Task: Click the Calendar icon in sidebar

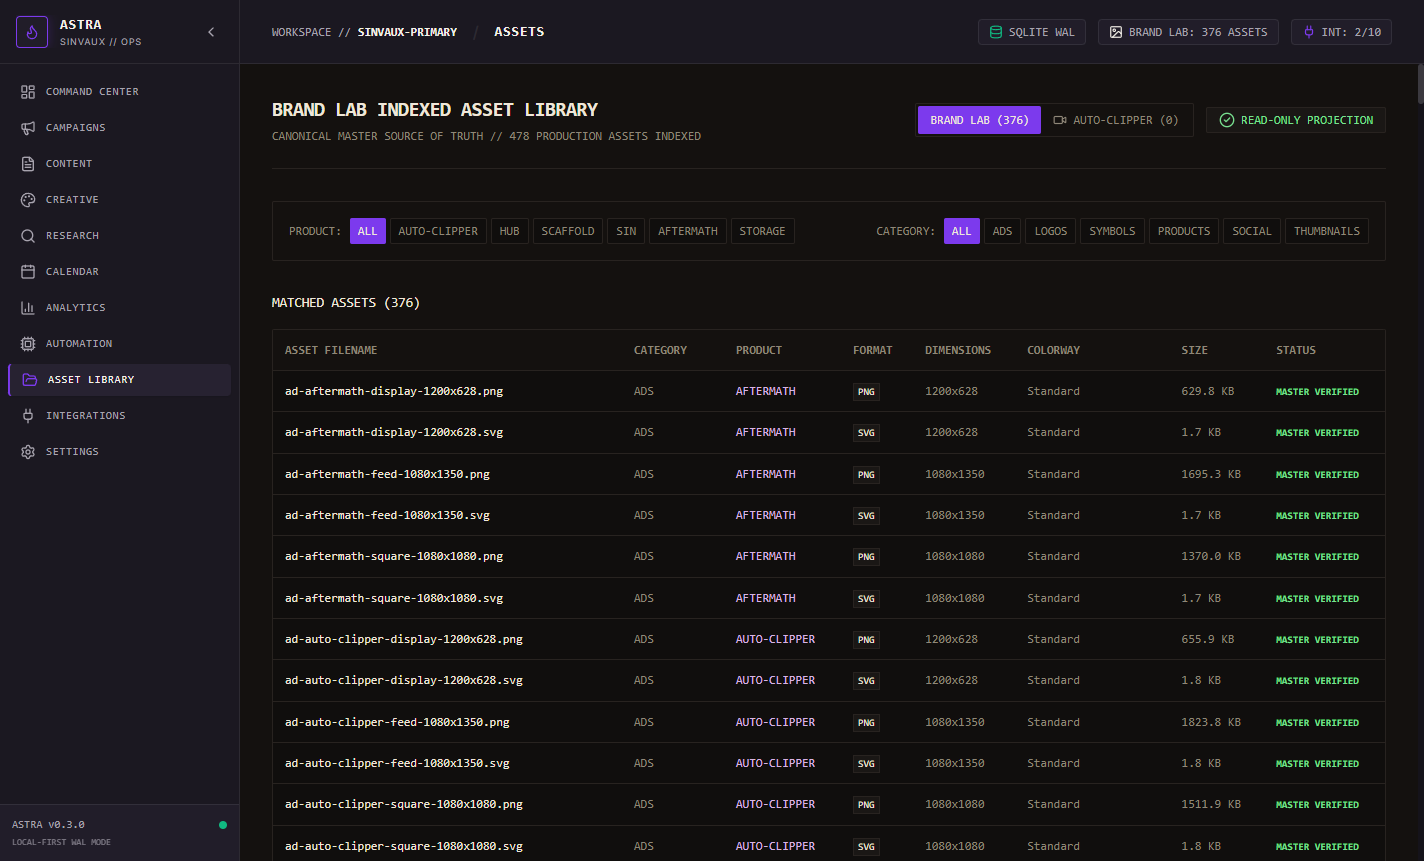Action: coord(28,272)
